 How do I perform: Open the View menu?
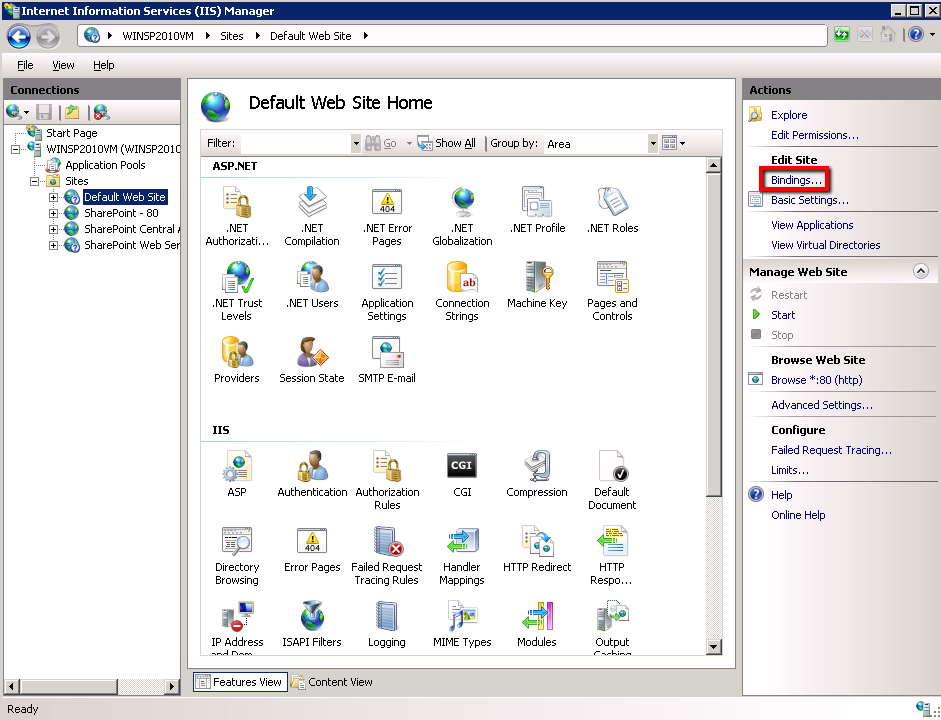point(63,65)
